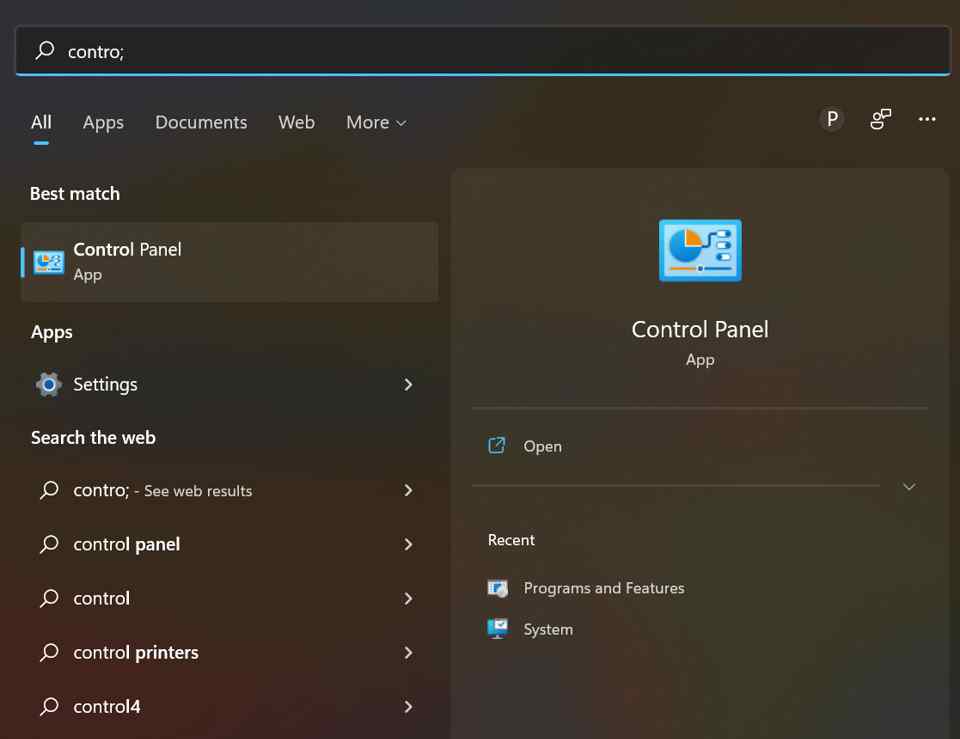The height and width of the screenshot is (739, 960).
Task: Click the Settings gear icon
Action: [x=48, y=385]
